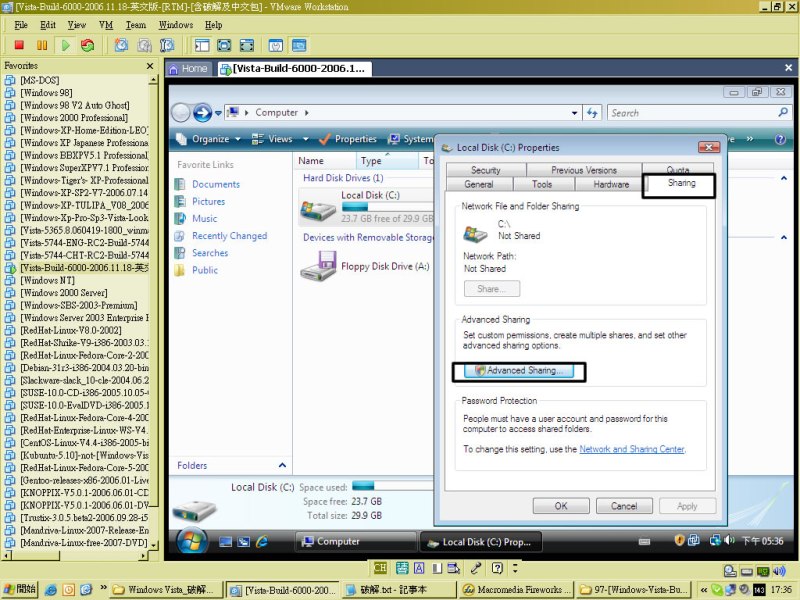
Task: Open the File menu
Action: [x=21, y=25]
